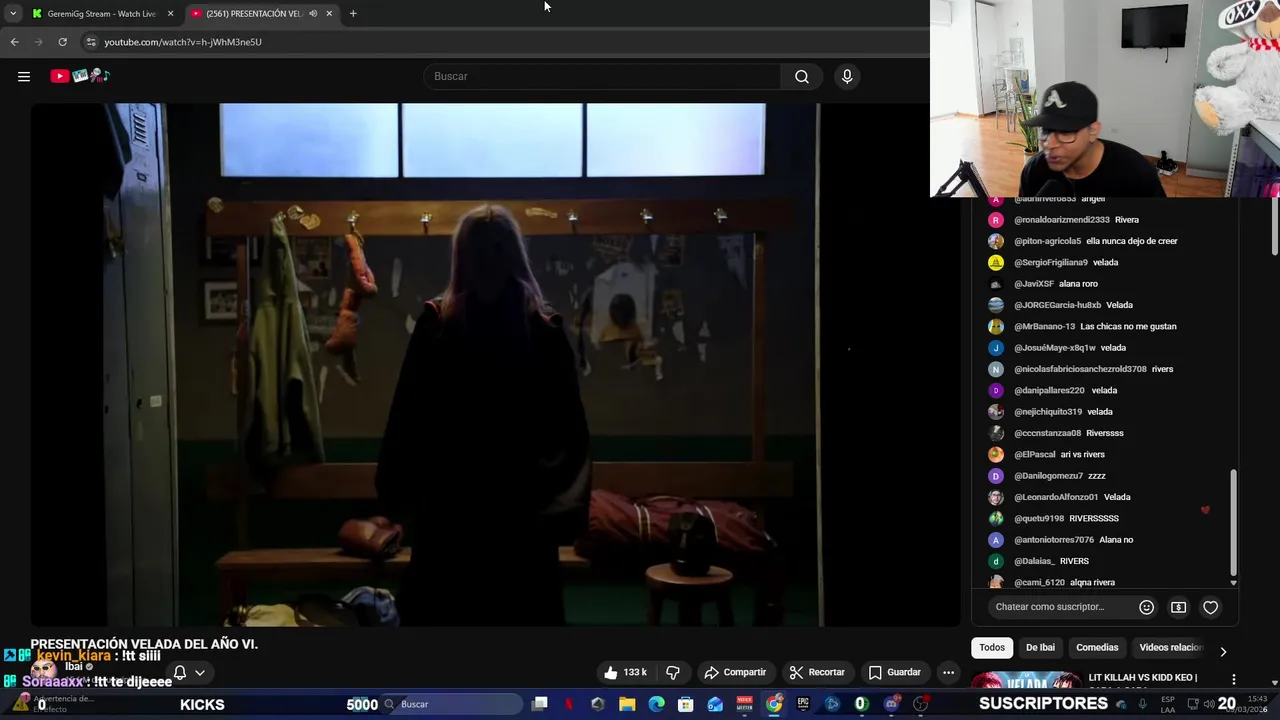Image resolution: width=1280 pixels, height=720 pixels.
Task: Open Discord from the taskbar
Action: (891, 704)
